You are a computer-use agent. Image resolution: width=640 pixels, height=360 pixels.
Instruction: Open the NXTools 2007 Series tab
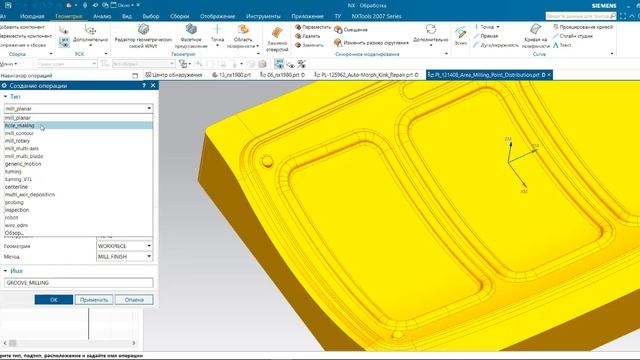tap(376, 16)
